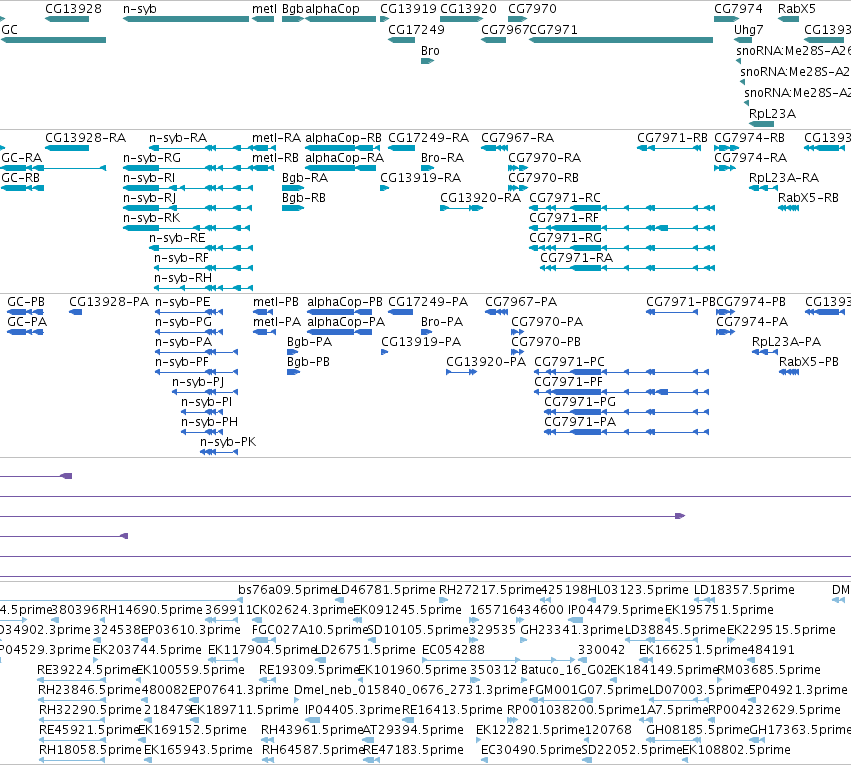851x765 pixels.
Task: Click the alphaCop-RB transcript label
Action: (x=344, y=138)
